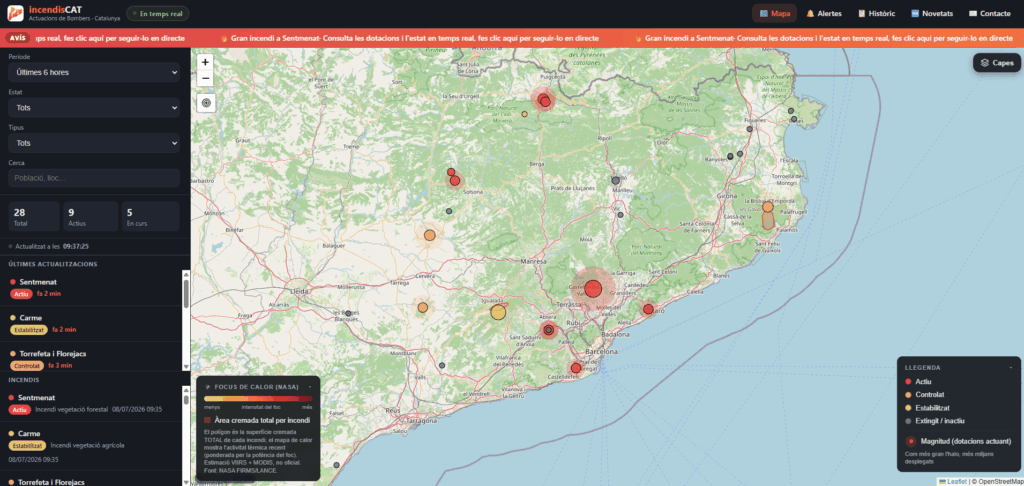This screenshot has height=486, width=1024.
Task: Open the Alertes section
Action: point(824,13)
